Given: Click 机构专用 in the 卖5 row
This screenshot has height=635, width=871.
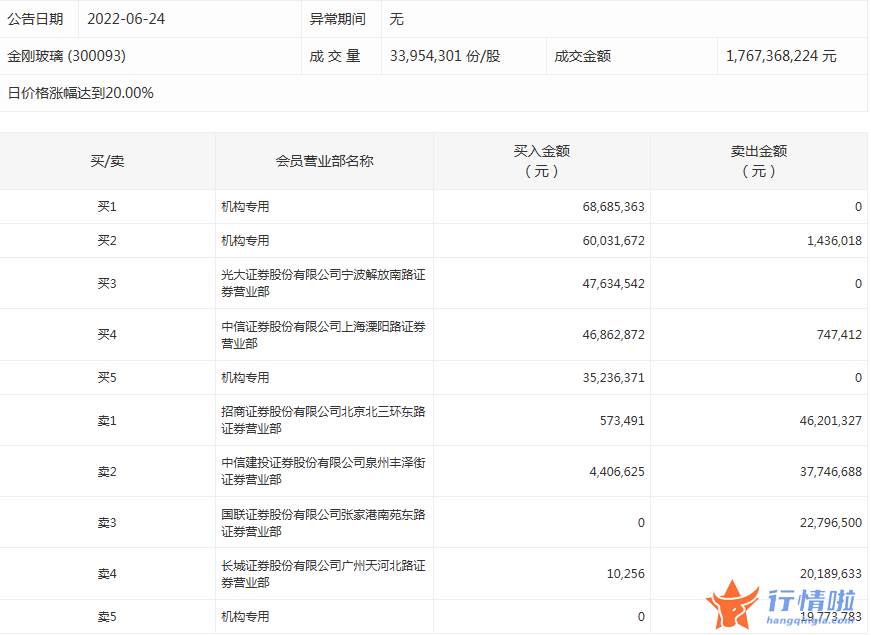Looking at the screenshot, I should click(x=245, y=617).
